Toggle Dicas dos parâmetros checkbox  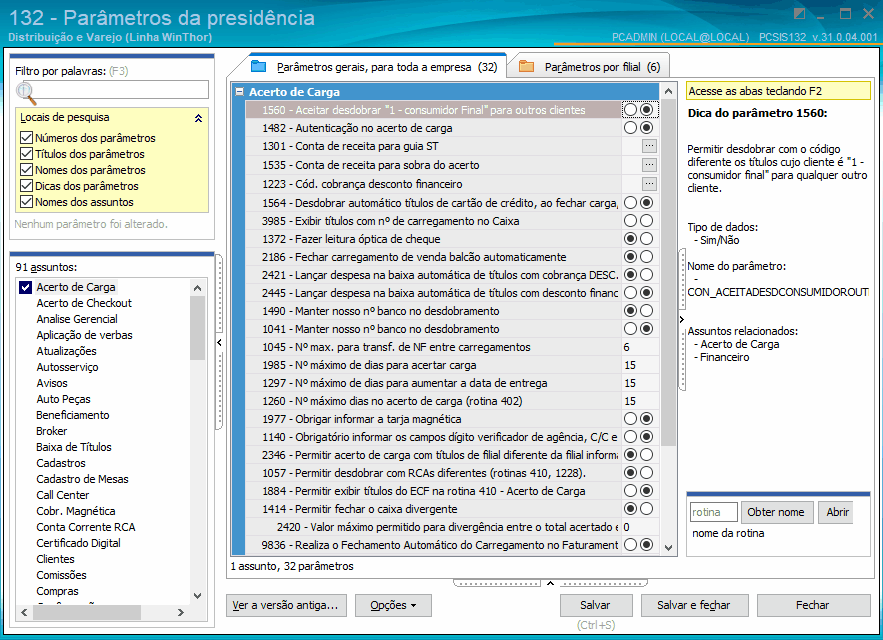[x=26, y=185]
